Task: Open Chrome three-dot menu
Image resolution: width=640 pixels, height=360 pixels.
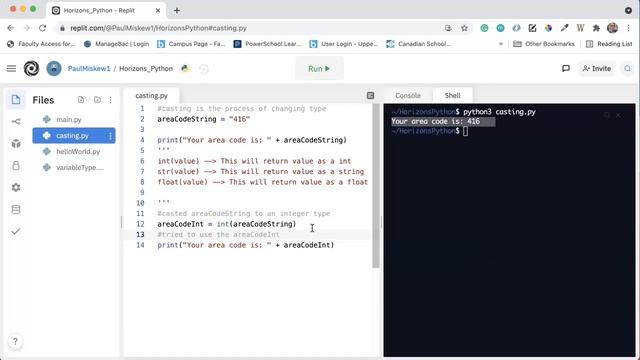Action: [x=628, y=28]
